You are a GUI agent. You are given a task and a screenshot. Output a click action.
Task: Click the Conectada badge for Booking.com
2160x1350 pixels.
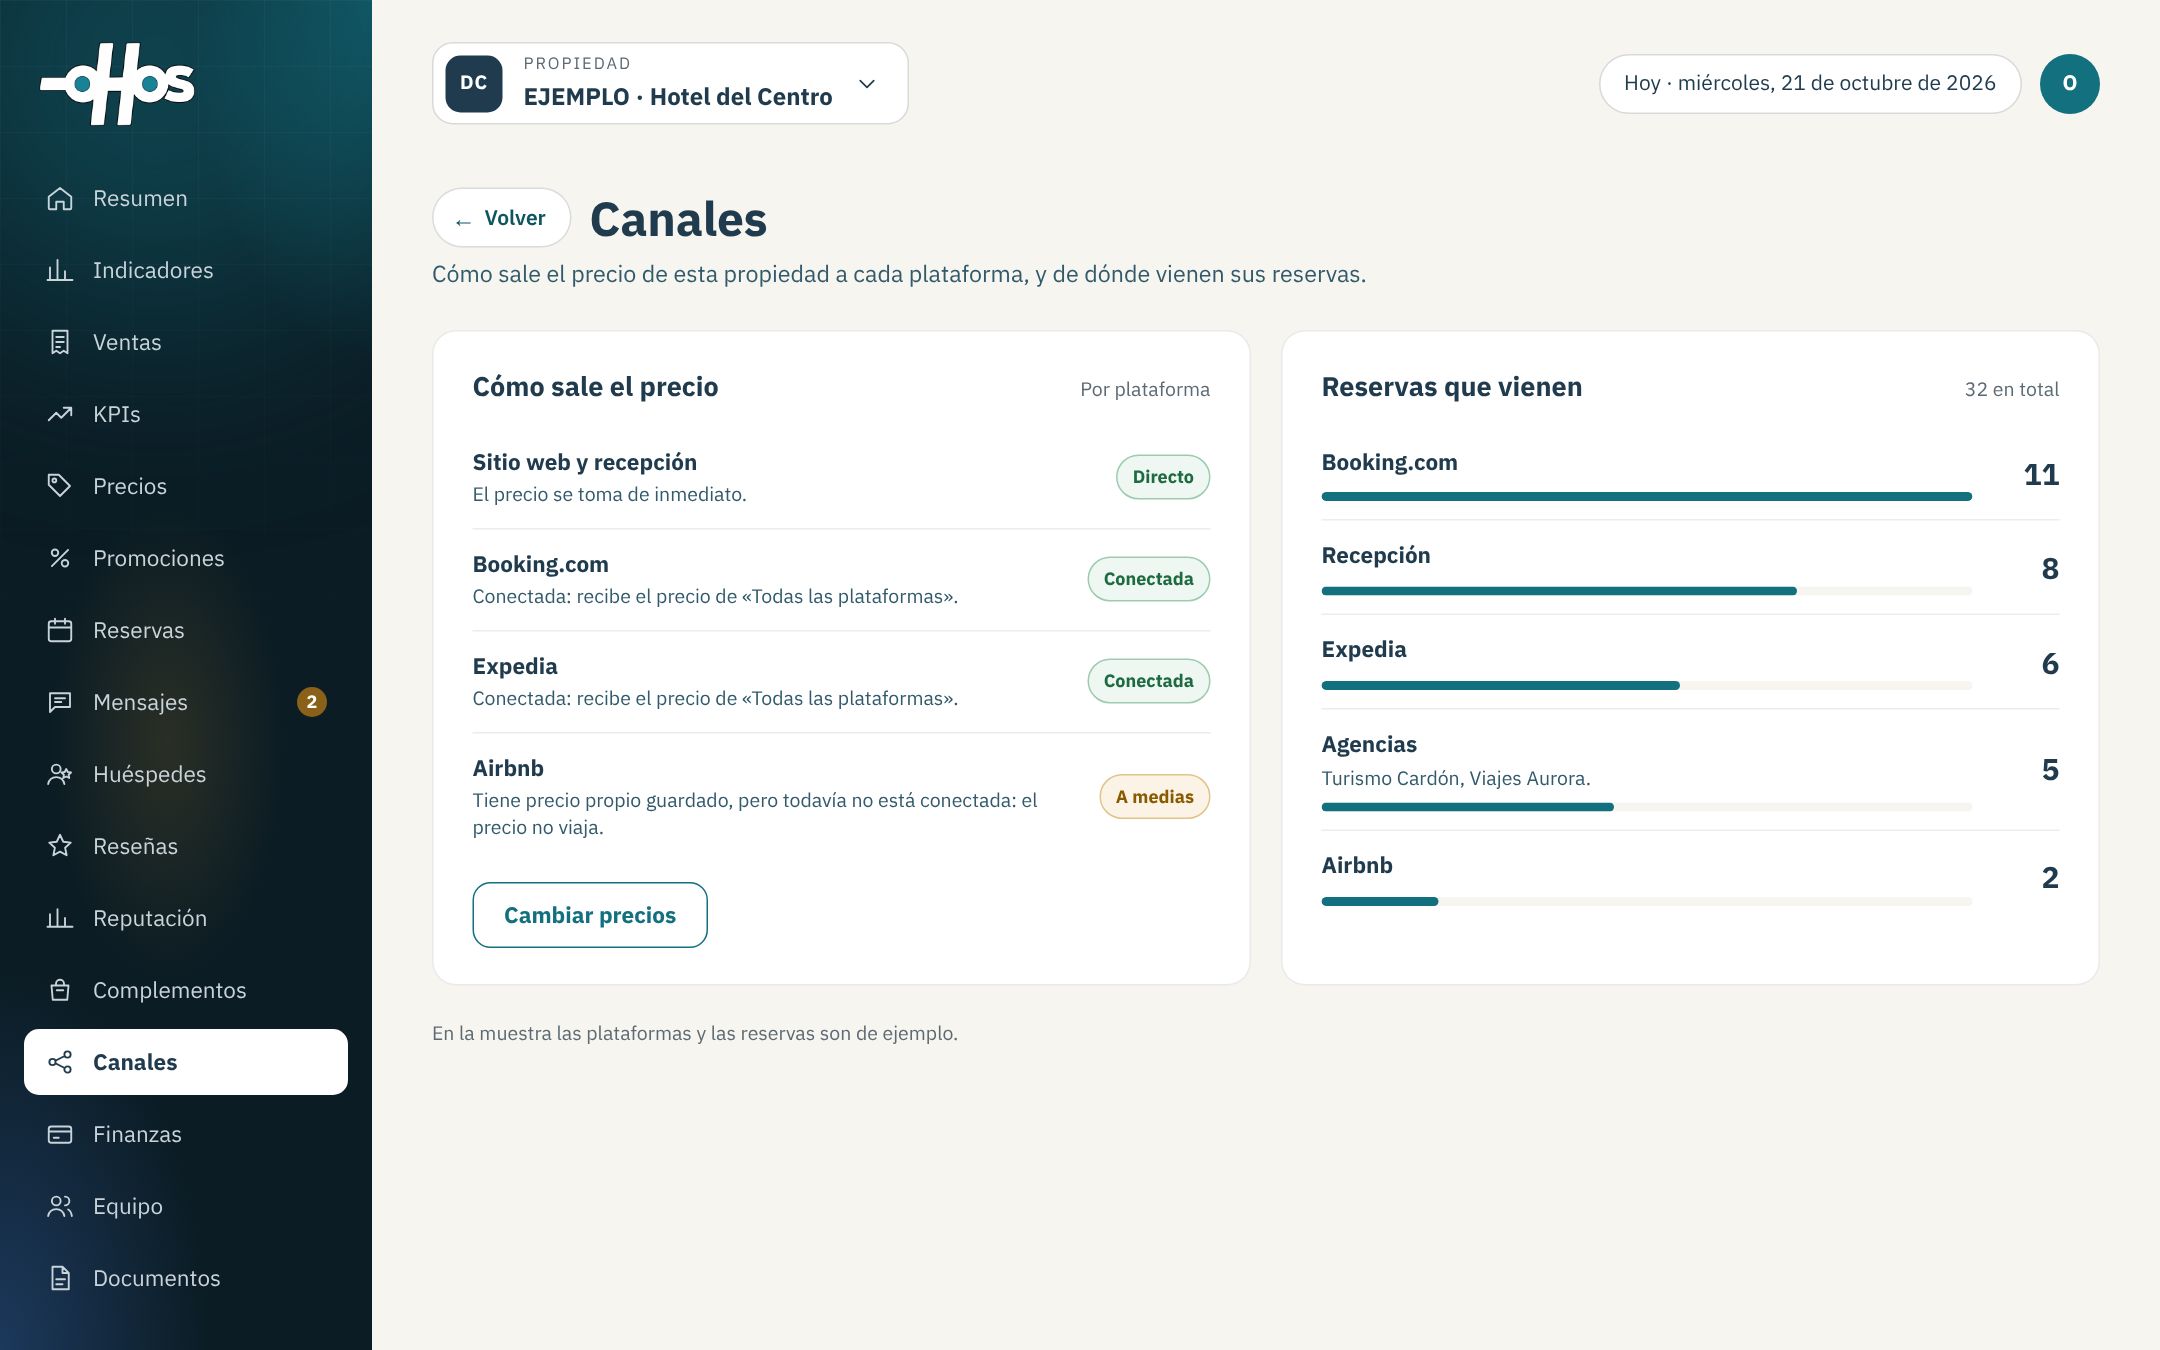1148,579
